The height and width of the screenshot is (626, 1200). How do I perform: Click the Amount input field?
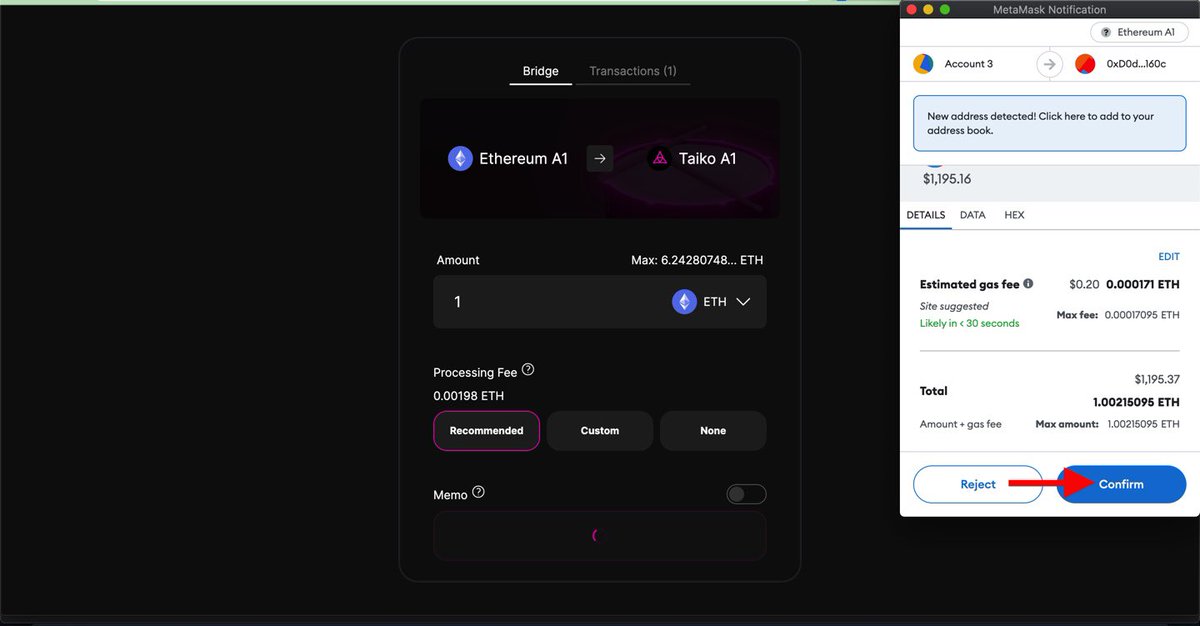tap(550, 302)
